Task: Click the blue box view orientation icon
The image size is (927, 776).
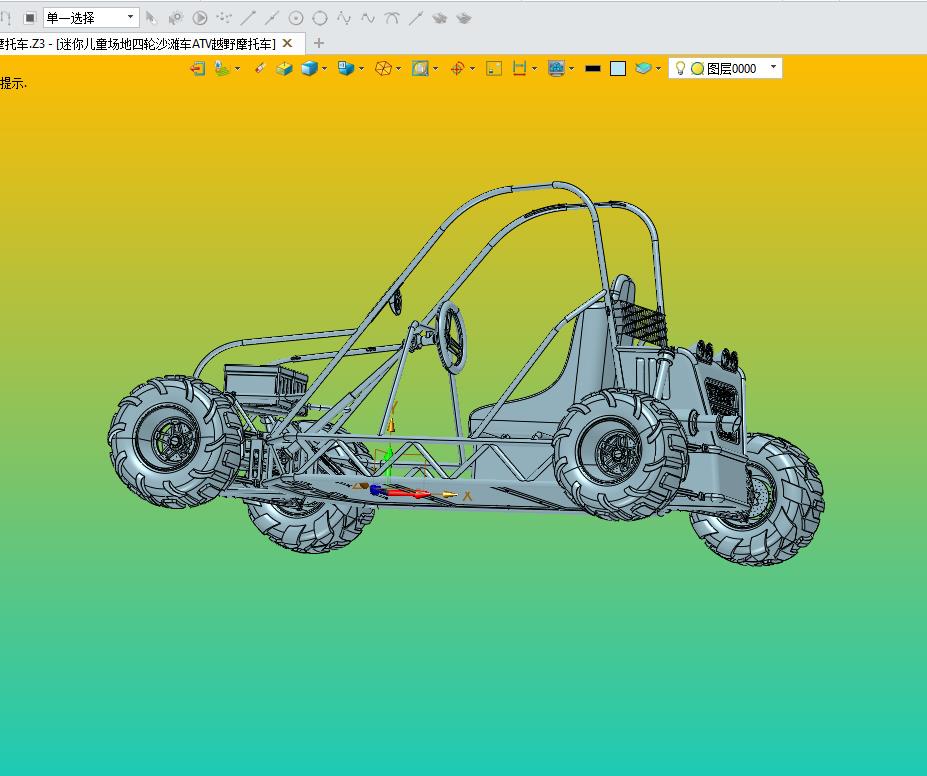Action: coord(346,69)
